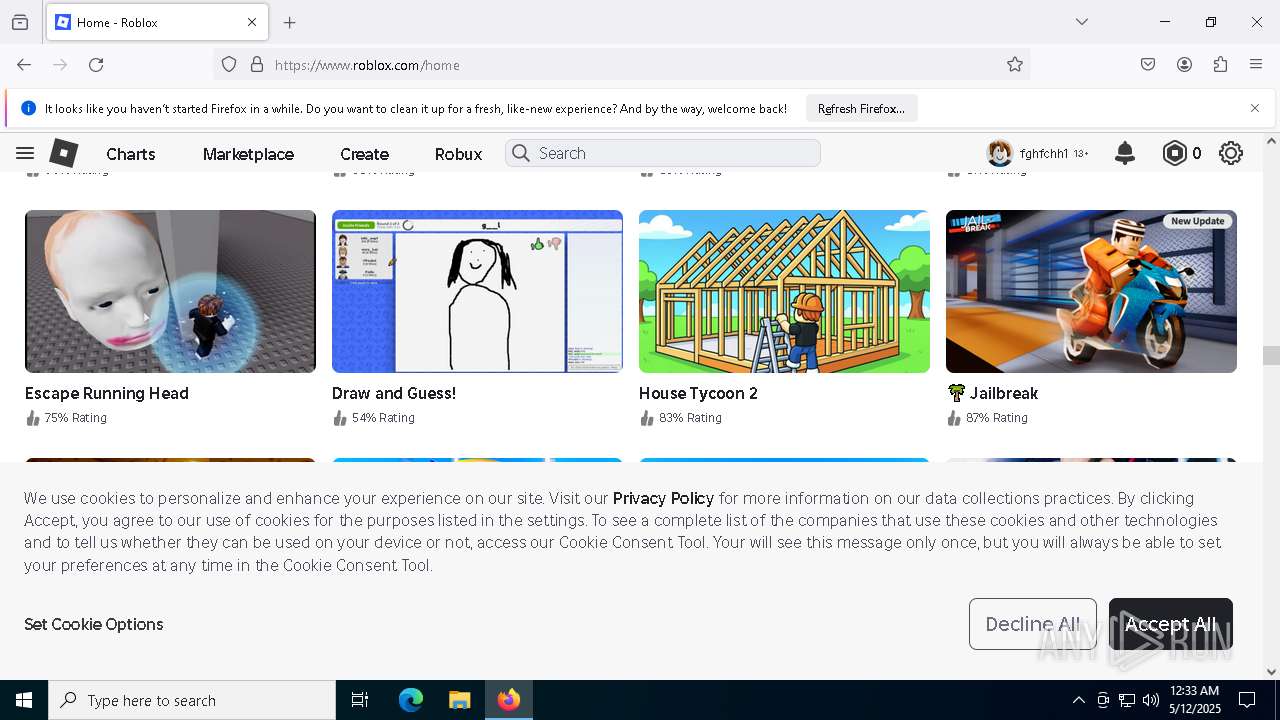
Task: Focus the Roblox search field
Action: [663, 153]
